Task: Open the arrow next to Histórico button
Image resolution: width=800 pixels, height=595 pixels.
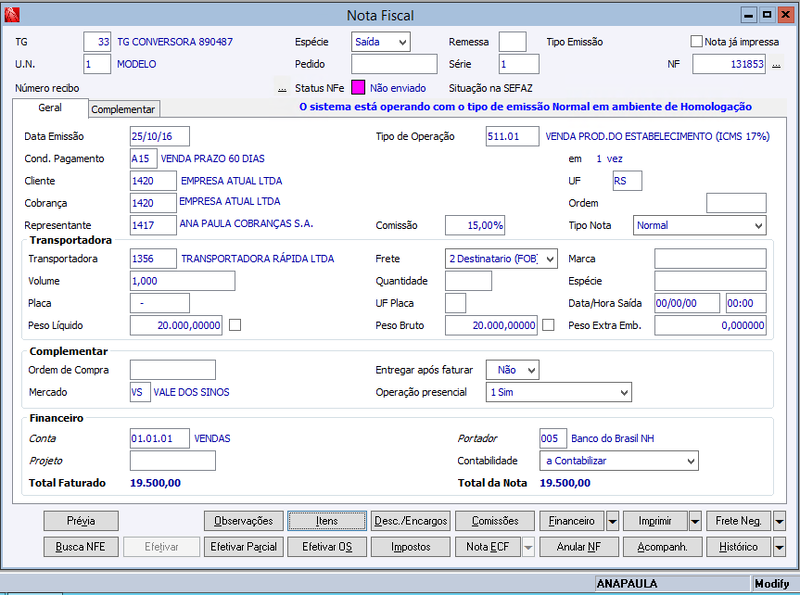Action: (779, 547)
